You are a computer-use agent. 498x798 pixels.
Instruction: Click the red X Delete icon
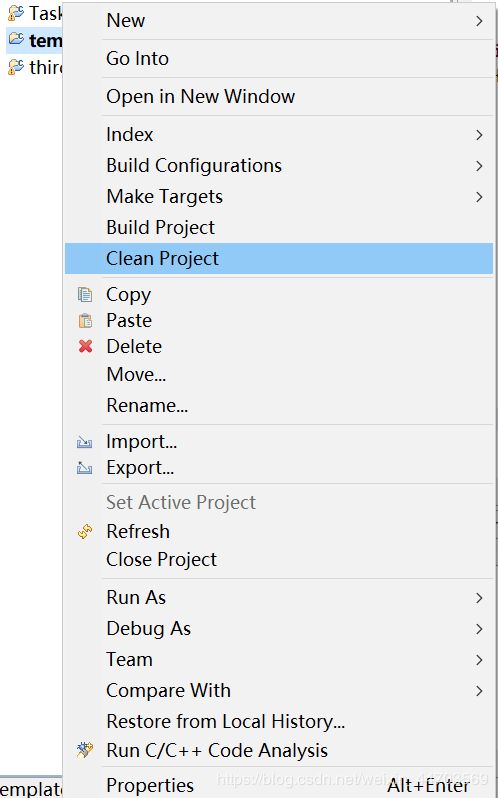pyautogui.click(x=85, y=347)
